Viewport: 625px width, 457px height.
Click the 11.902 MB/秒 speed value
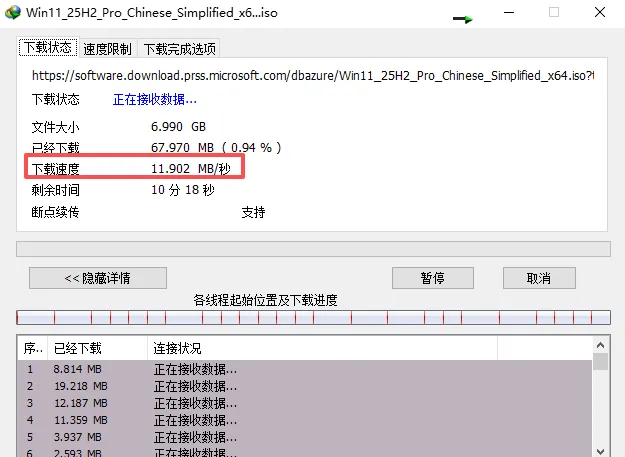(191, 169)
